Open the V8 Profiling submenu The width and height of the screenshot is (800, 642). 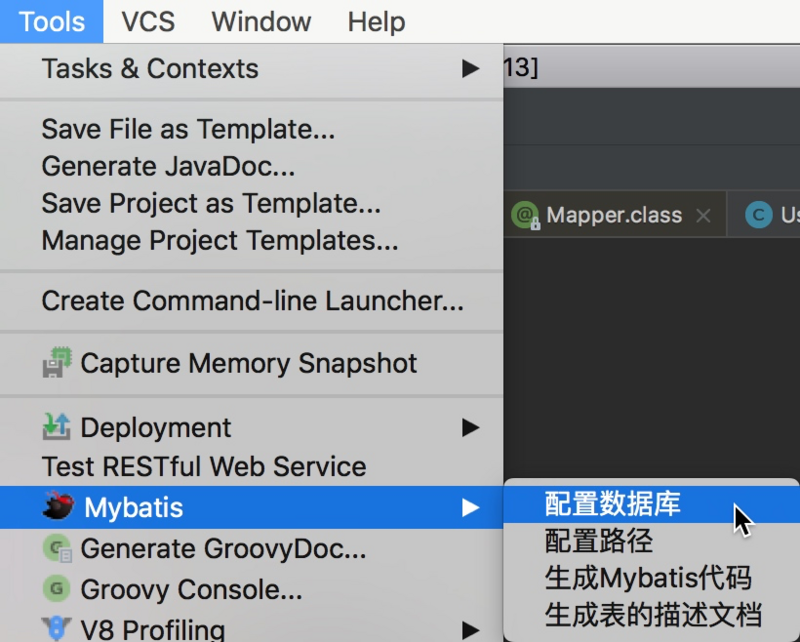(252, 628)
